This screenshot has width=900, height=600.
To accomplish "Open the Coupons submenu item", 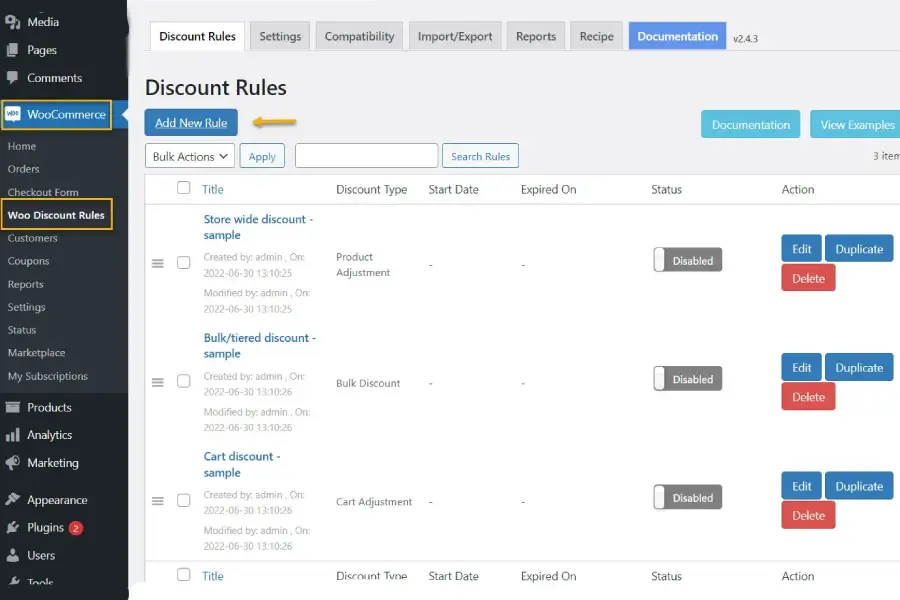I will click(29, 261).
